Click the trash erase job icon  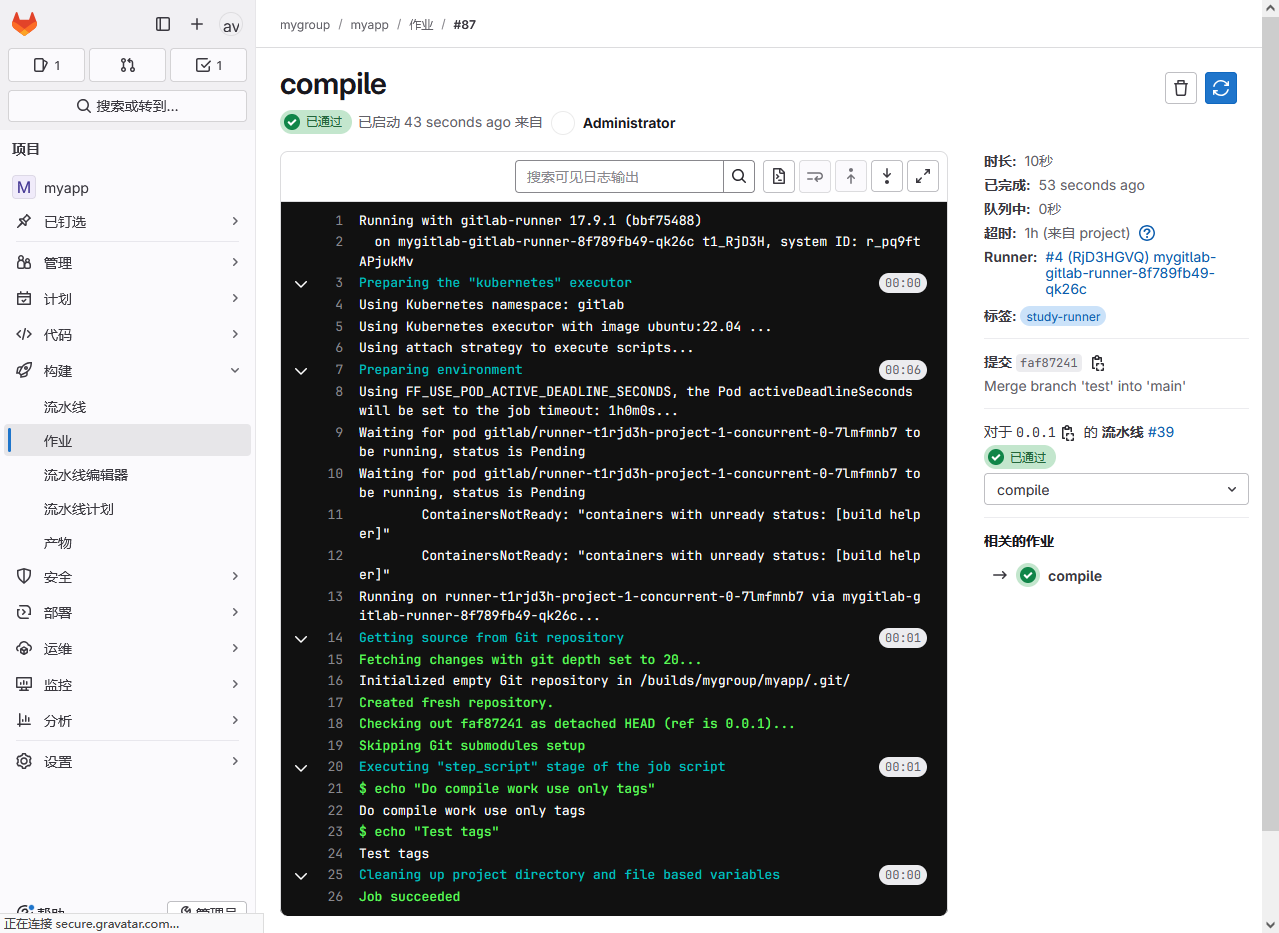(1181, 88)
